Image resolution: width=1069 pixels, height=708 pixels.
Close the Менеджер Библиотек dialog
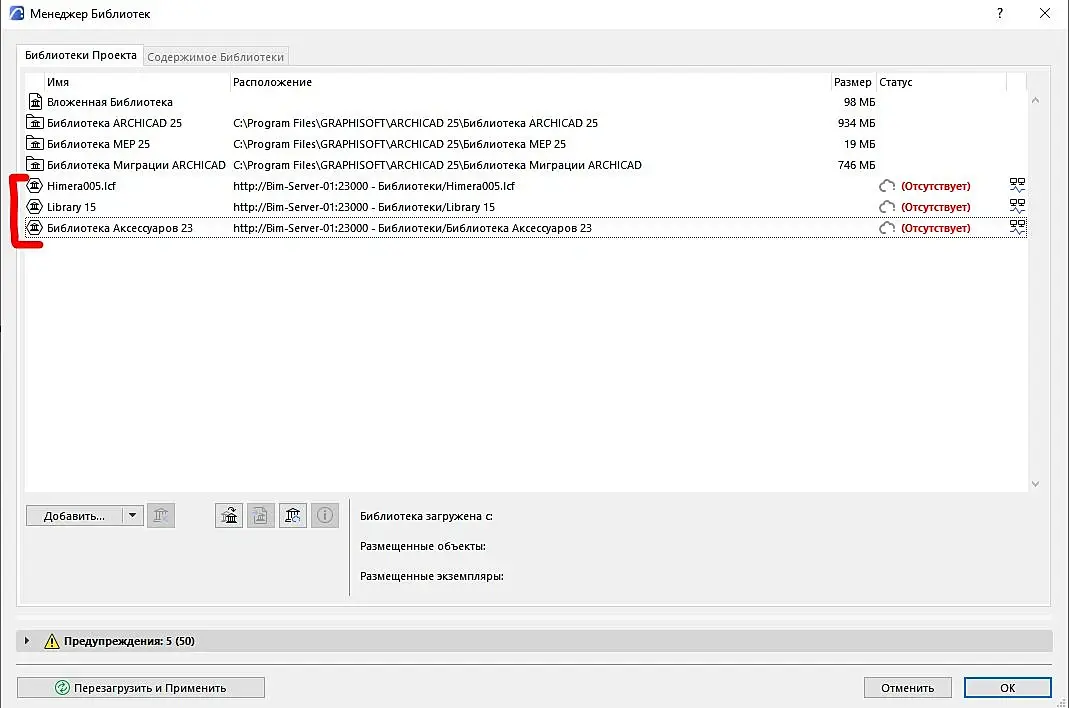point(1044,13)
